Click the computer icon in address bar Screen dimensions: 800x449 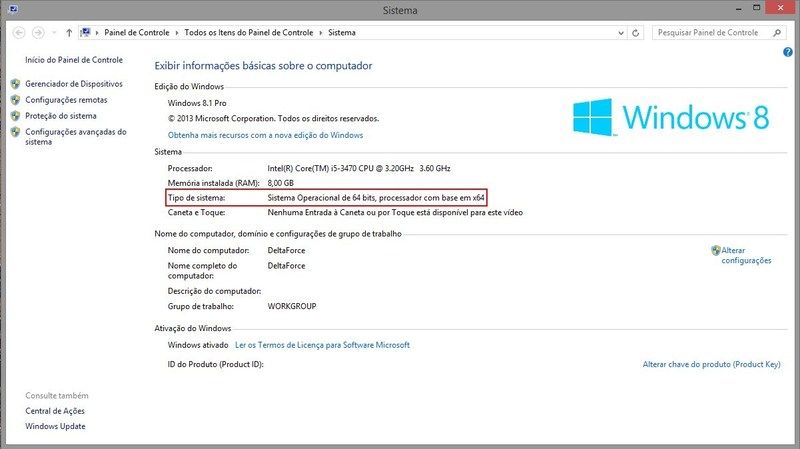[85, 33]
